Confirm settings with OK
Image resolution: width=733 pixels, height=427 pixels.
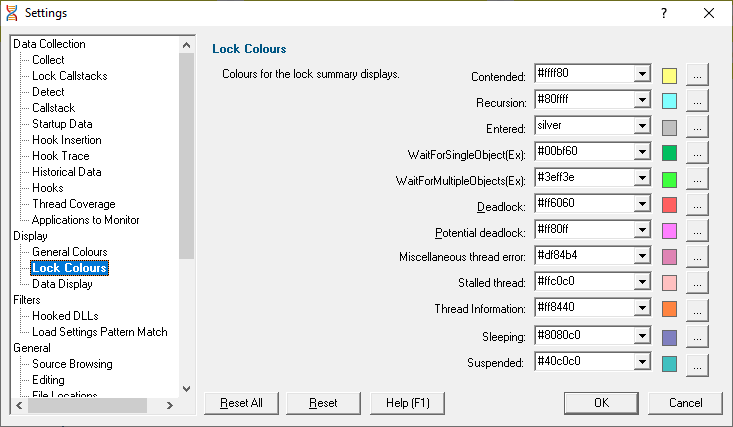[601, 403]
